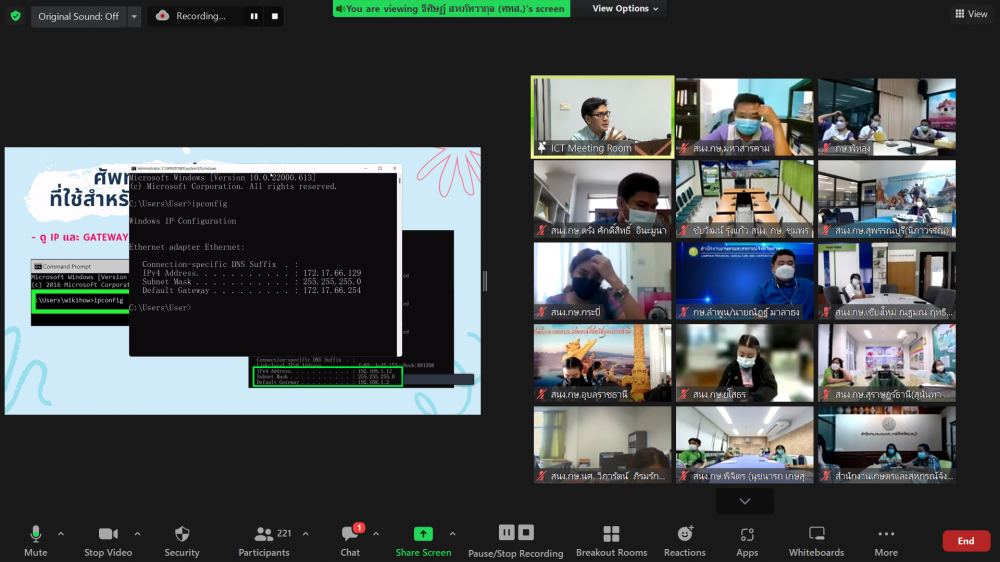Pause recording using the top bar pause button
1000x562 pixels.
[x=254, y=16]
